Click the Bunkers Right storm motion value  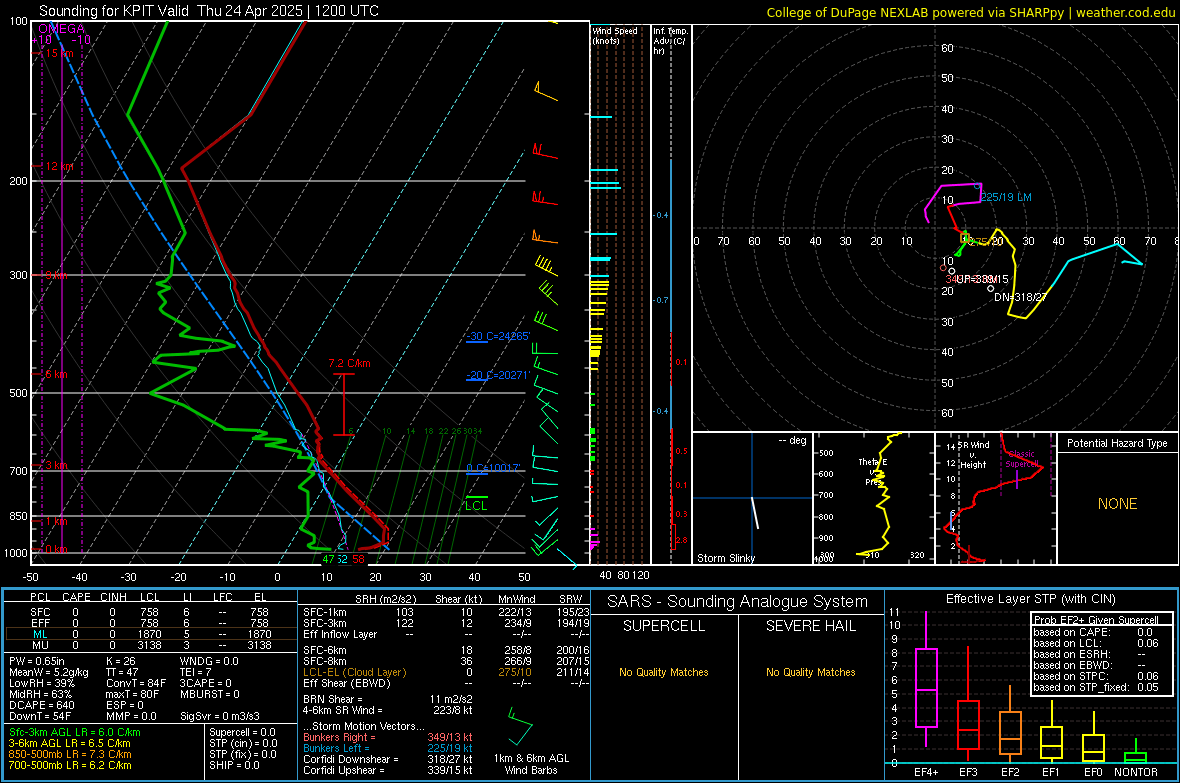[x=449, y=737]
